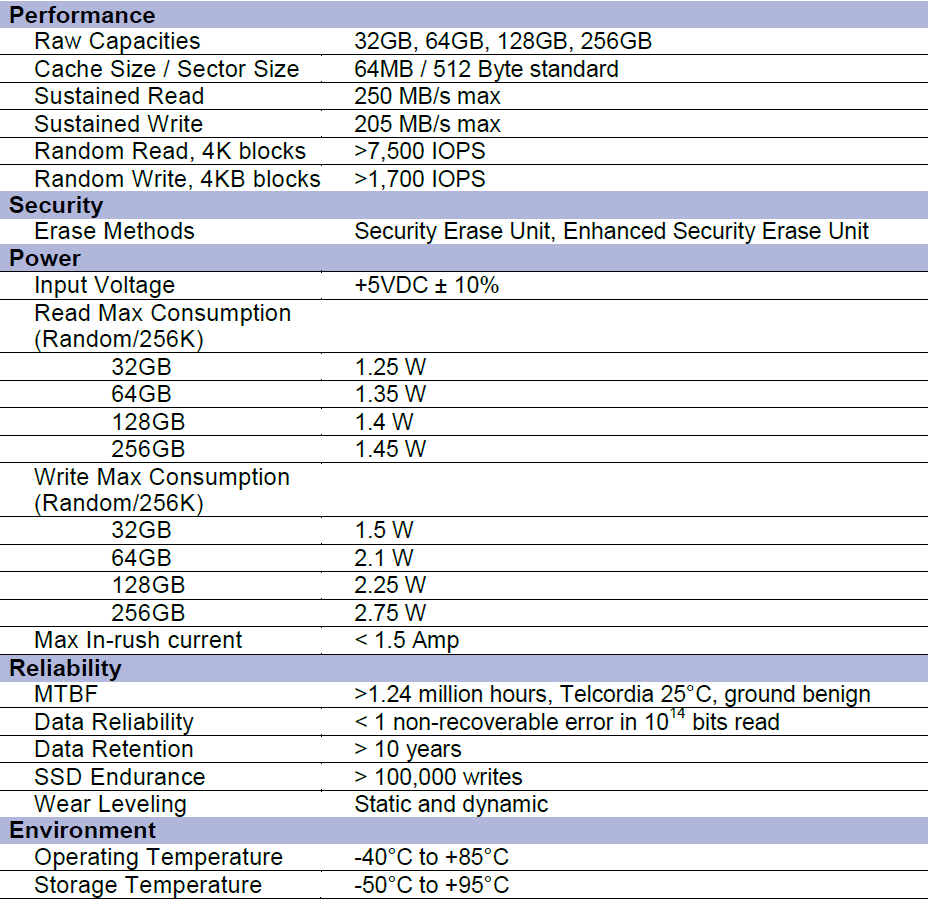931x900 pixels.
Task: Select the Erase Methods value text
Action: 611,232
